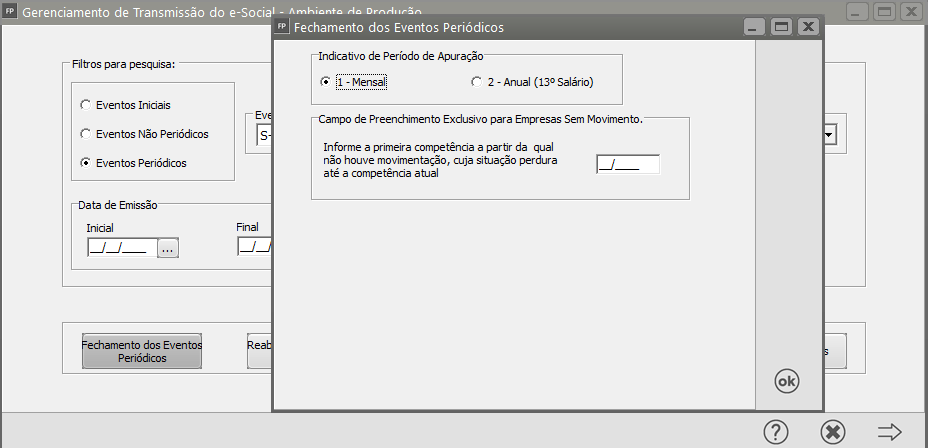The height and width of the screenshot is (448, 928).
Task: Focus the Inicial emission date field
Action: tap(119, 248)
